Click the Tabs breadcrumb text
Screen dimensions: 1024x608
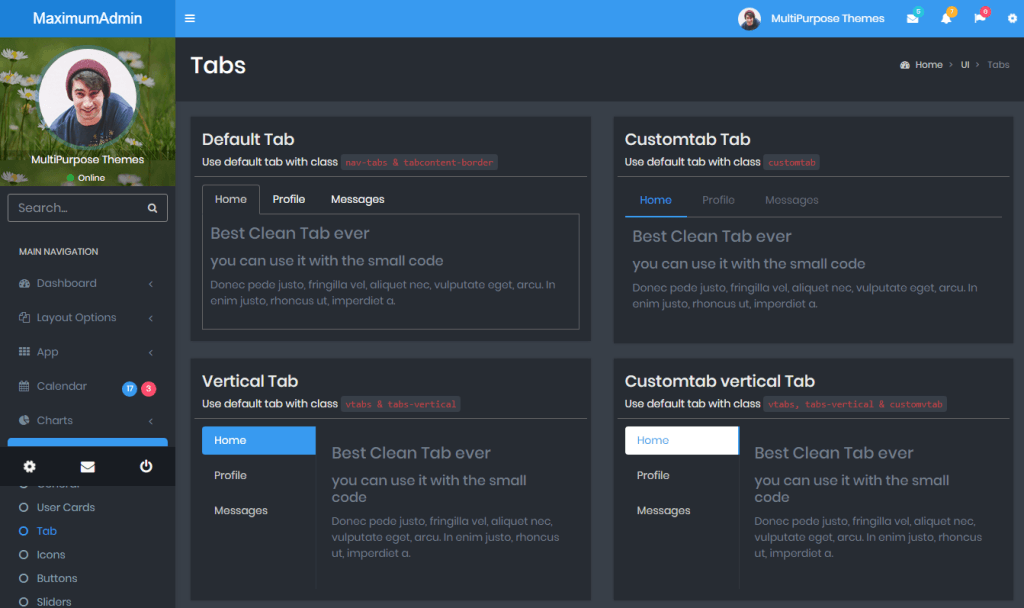coord(998,65)
